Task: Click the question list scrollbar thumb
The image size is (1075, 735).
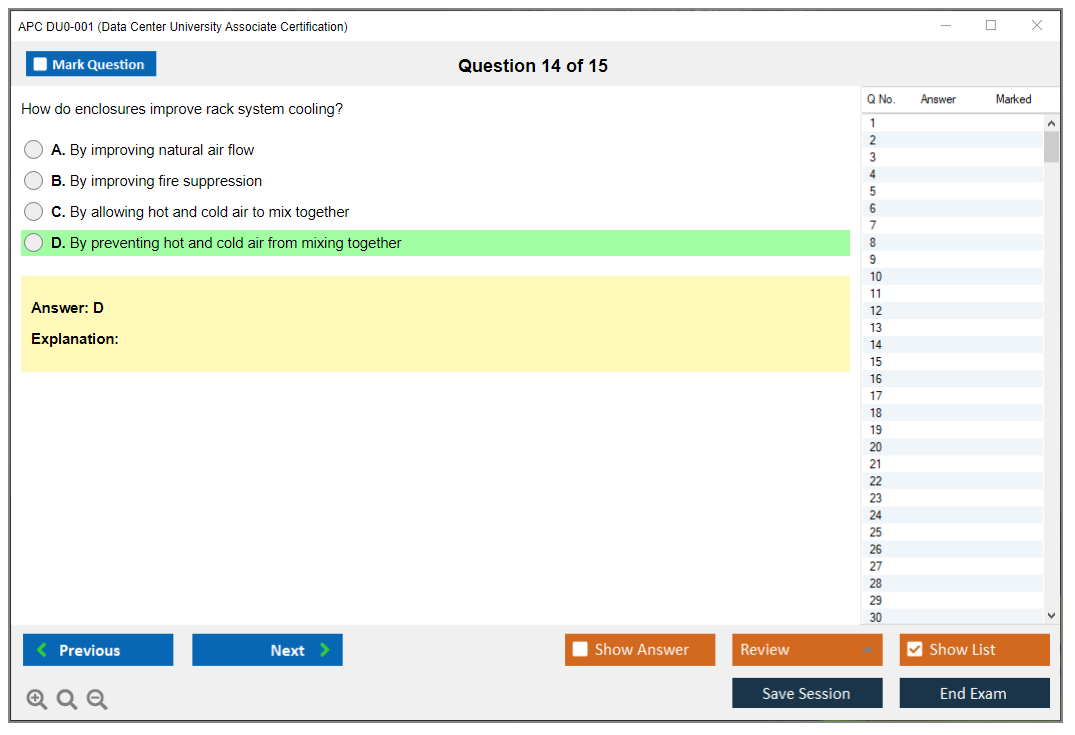Action: pos(1051,147)
